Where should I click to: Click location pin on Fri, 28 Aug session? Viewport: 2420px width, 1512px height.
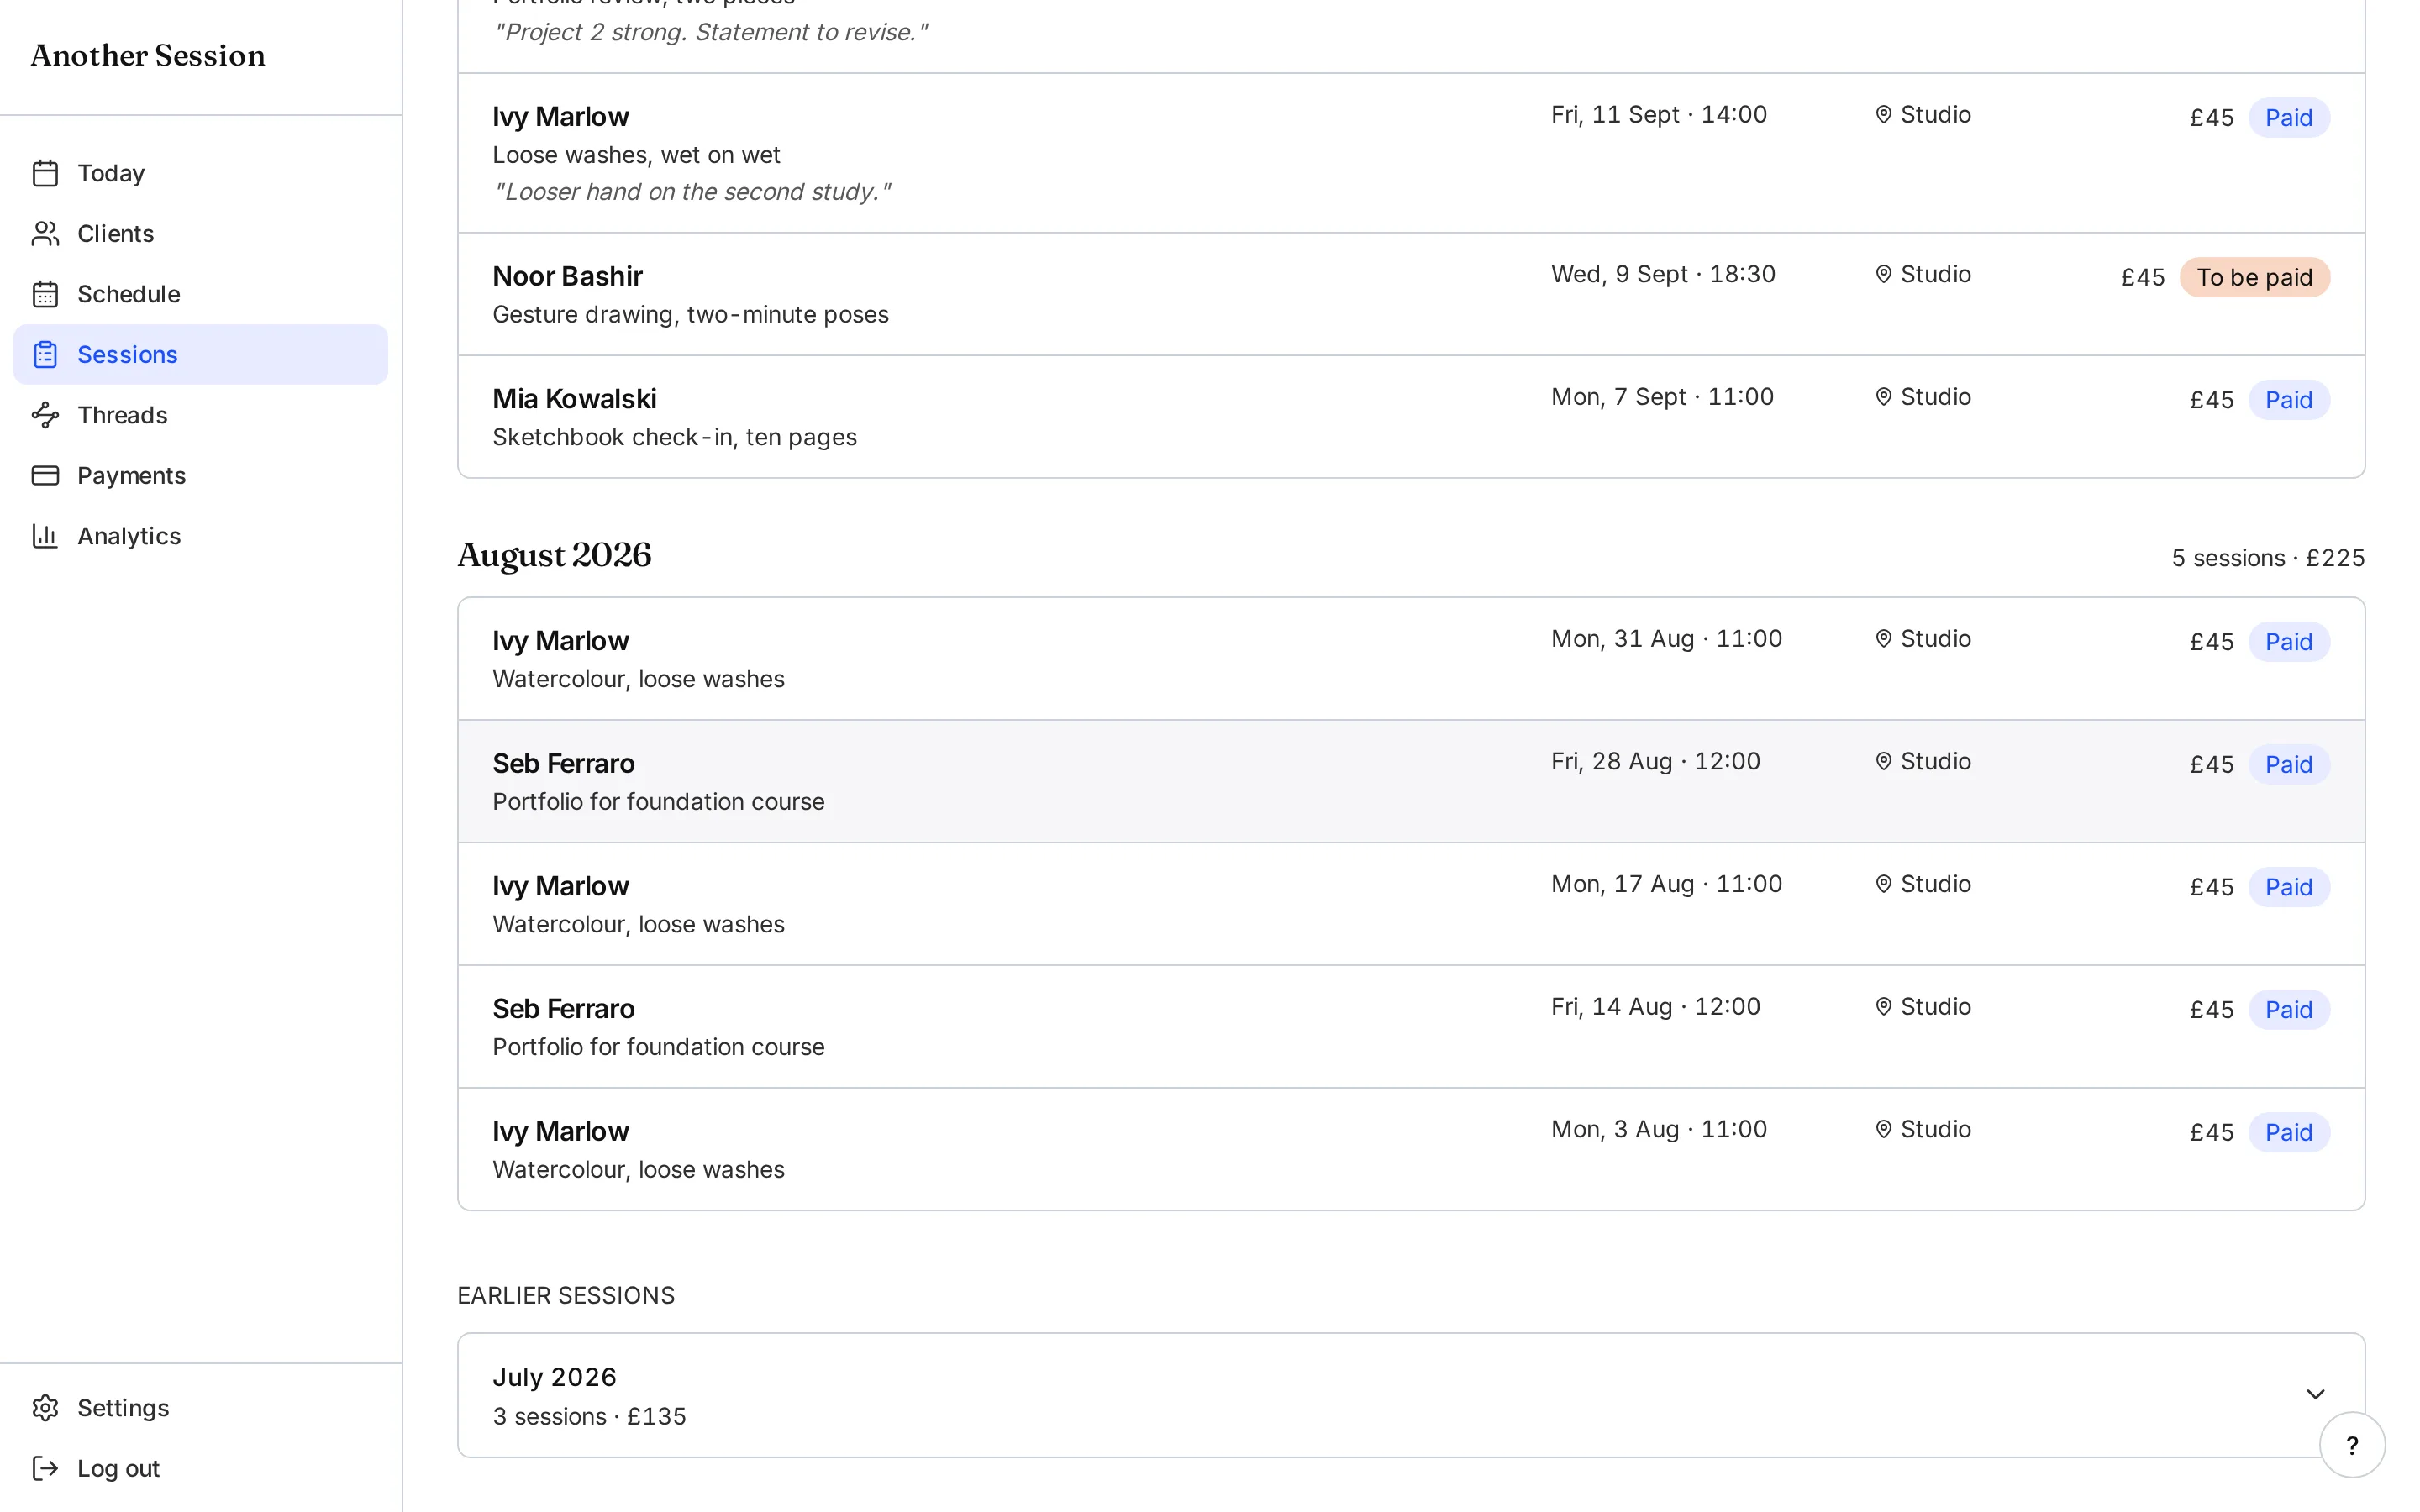click(1883, 762)
